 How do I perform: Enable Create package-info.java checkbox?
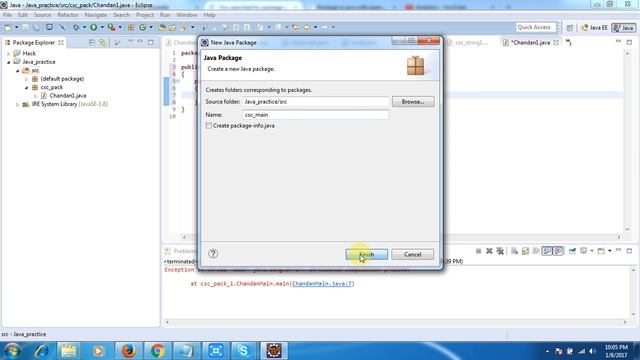click(209, 126)
